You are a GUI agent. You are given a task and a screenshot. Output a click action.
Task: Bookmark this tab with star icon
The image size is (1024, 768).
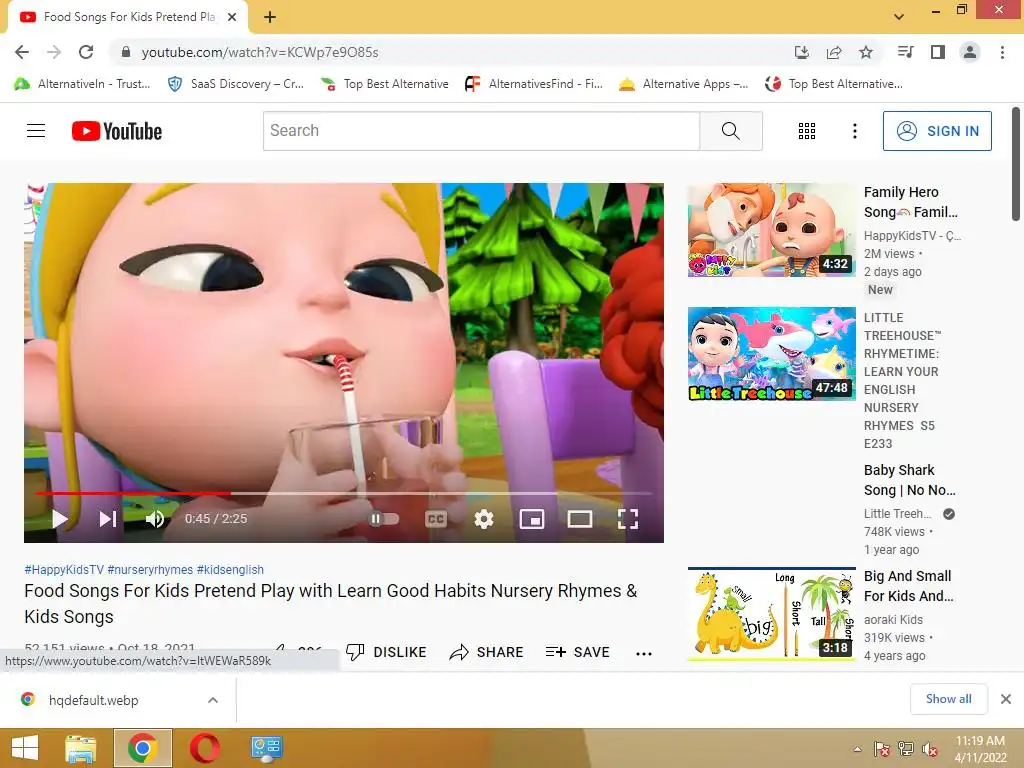tap(866, 52)
